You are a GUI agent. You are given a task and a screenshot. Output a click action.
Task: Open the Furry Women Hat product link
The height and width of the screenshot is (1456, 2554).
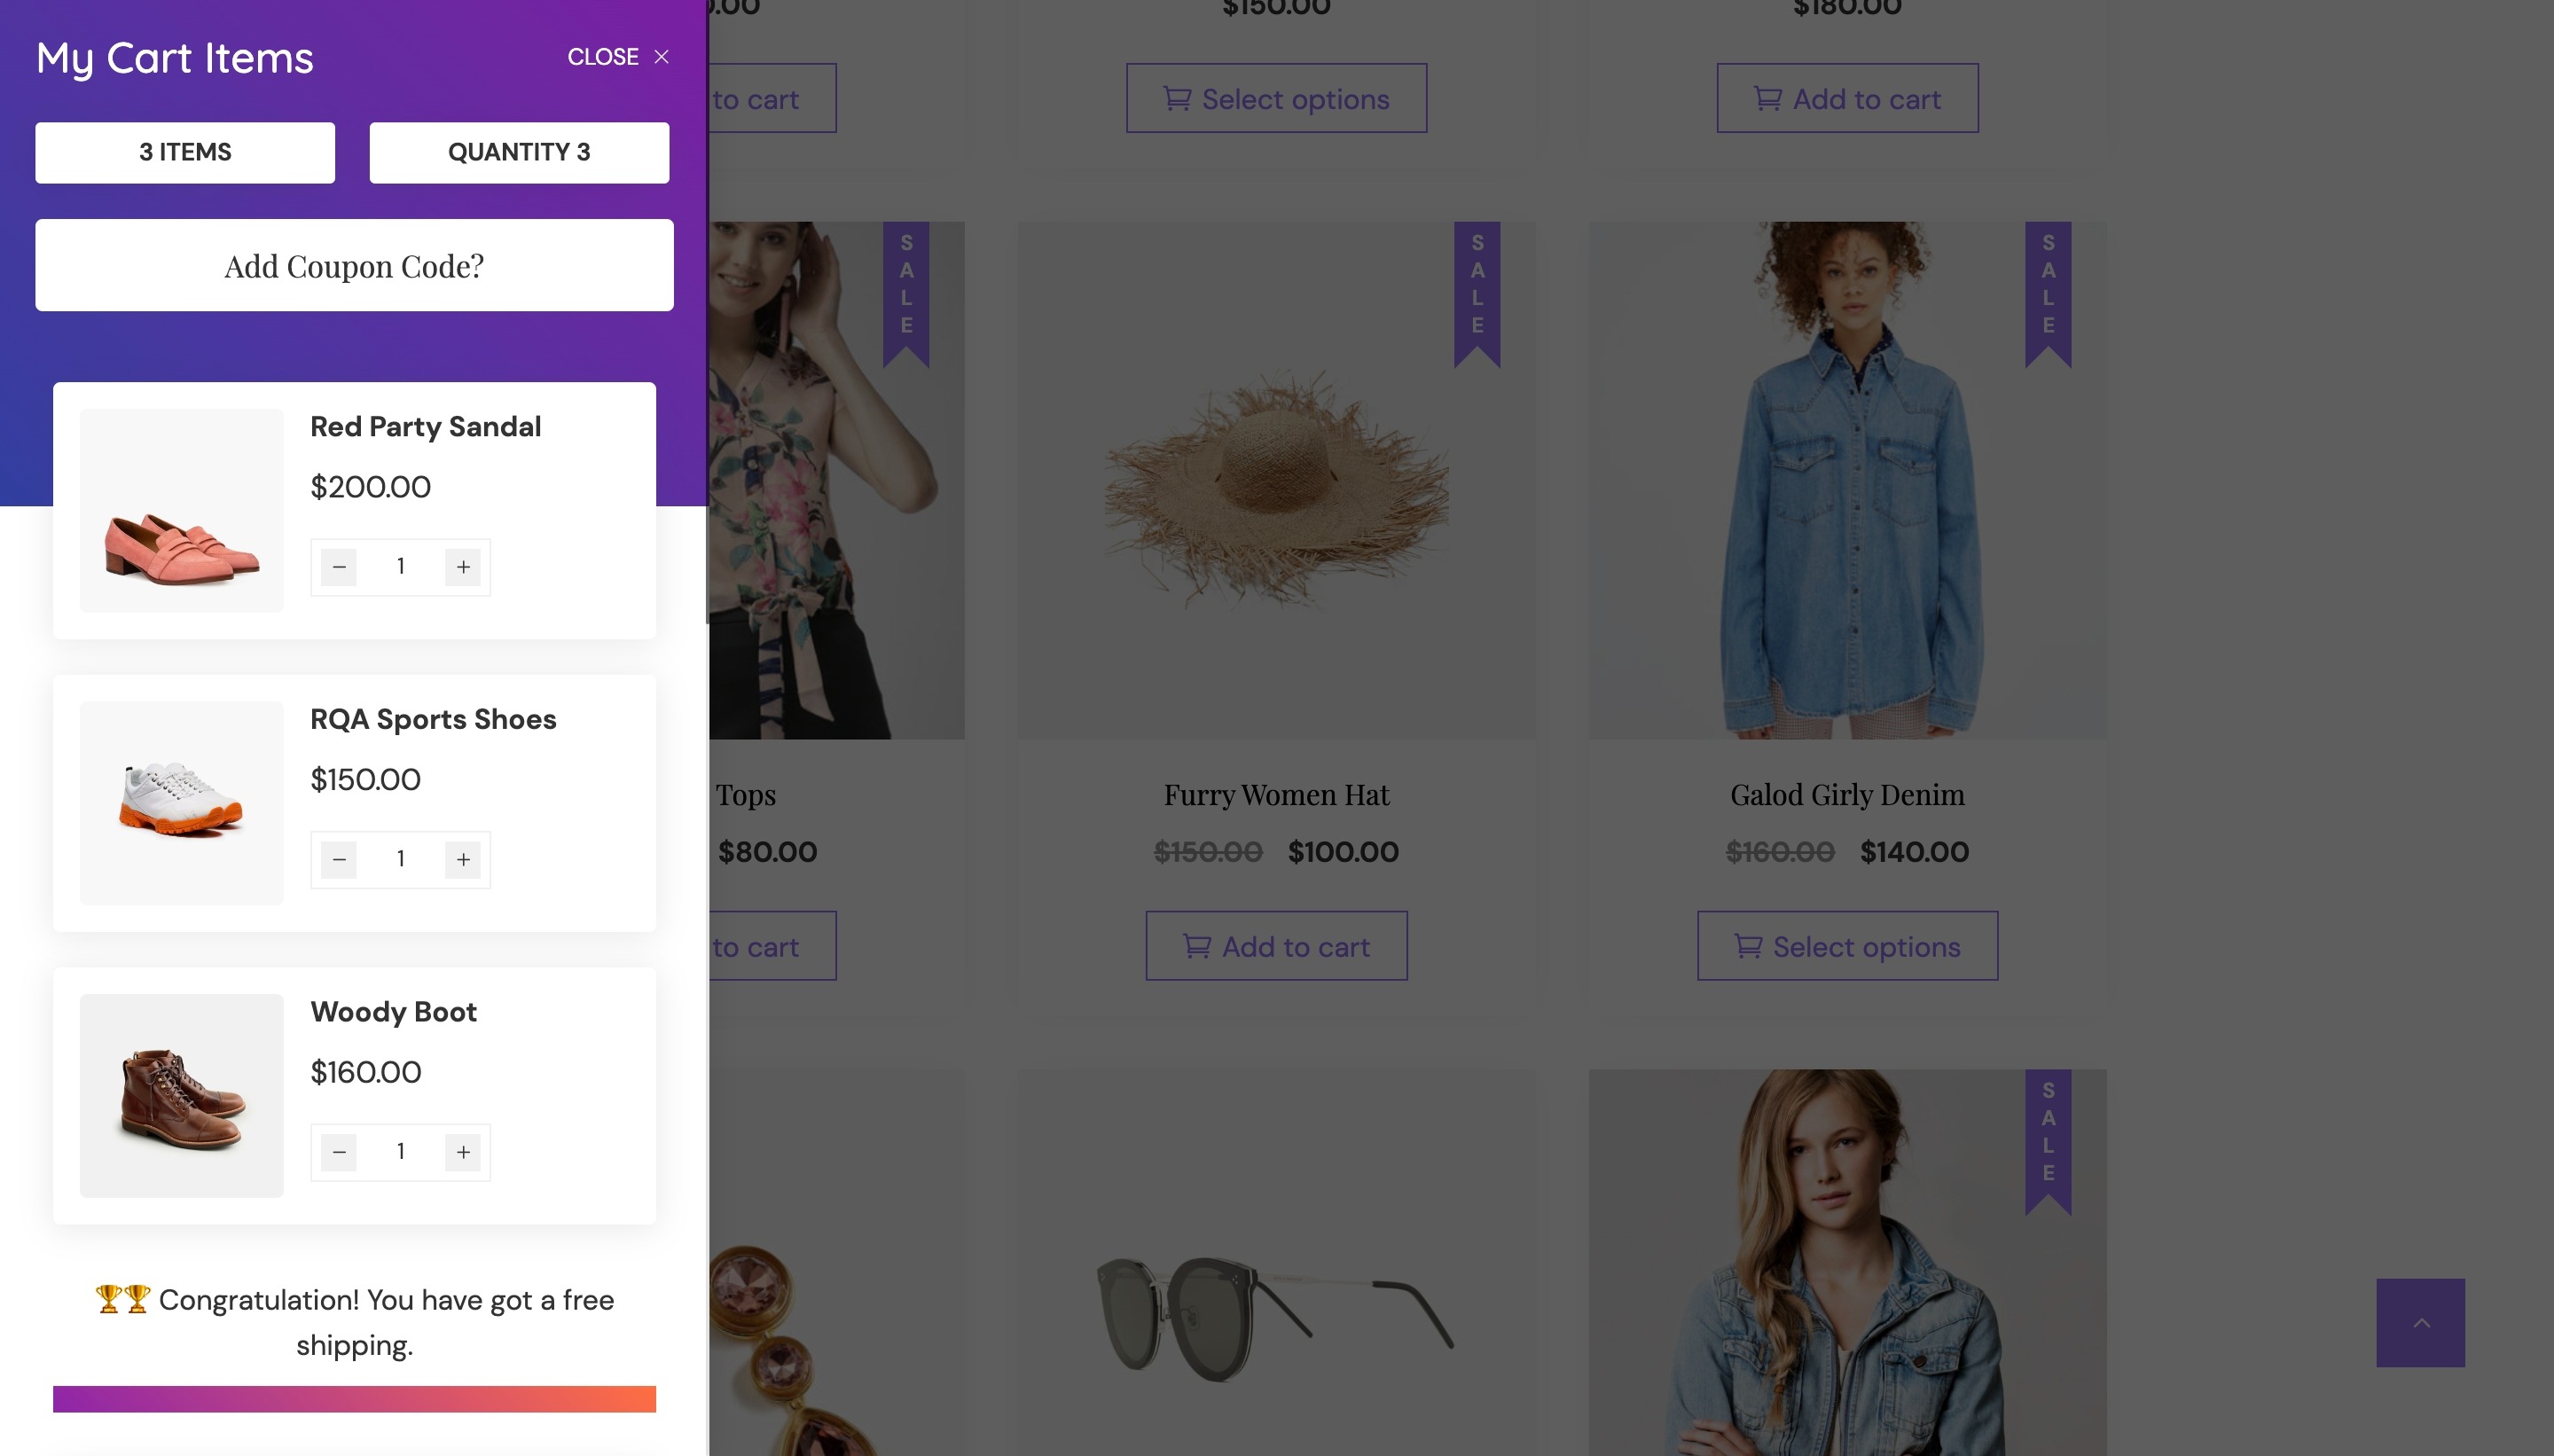[x=1276, y=795]
